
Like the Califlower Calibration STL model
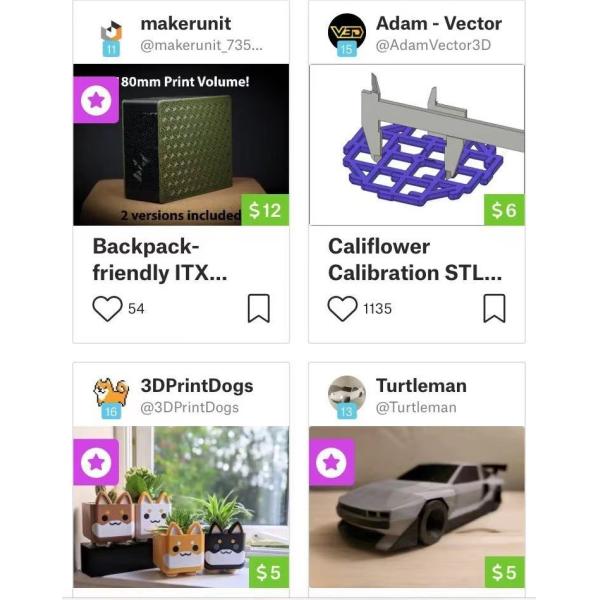342,308
